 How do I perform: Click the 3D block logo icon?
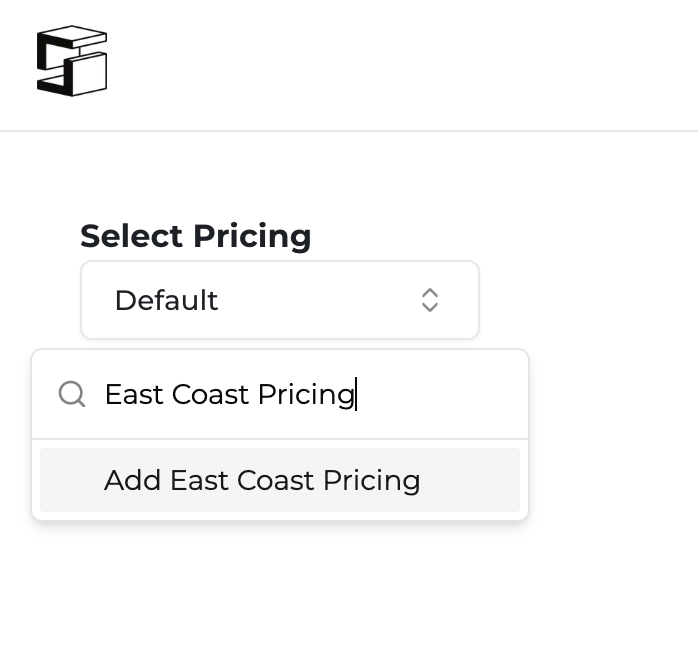(x=71, y=62)
